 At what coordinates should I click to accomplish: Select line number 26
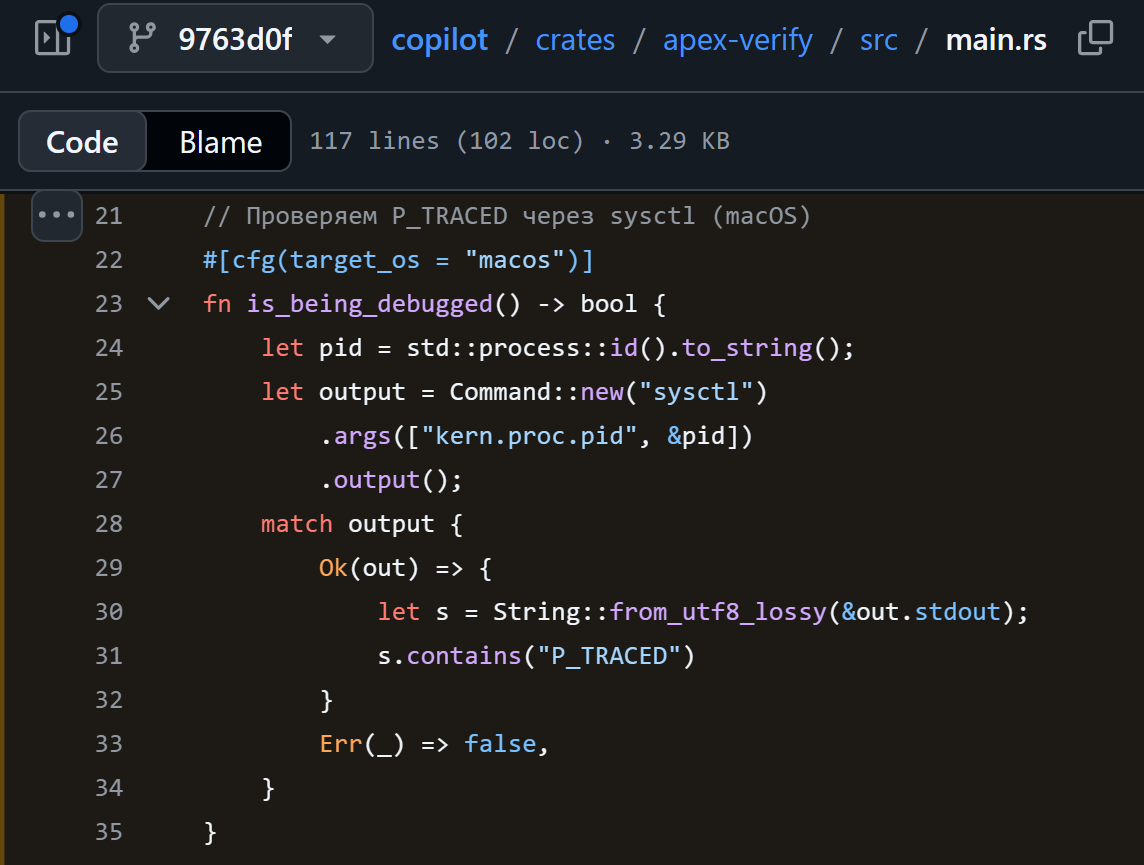(x=109, y=435)
